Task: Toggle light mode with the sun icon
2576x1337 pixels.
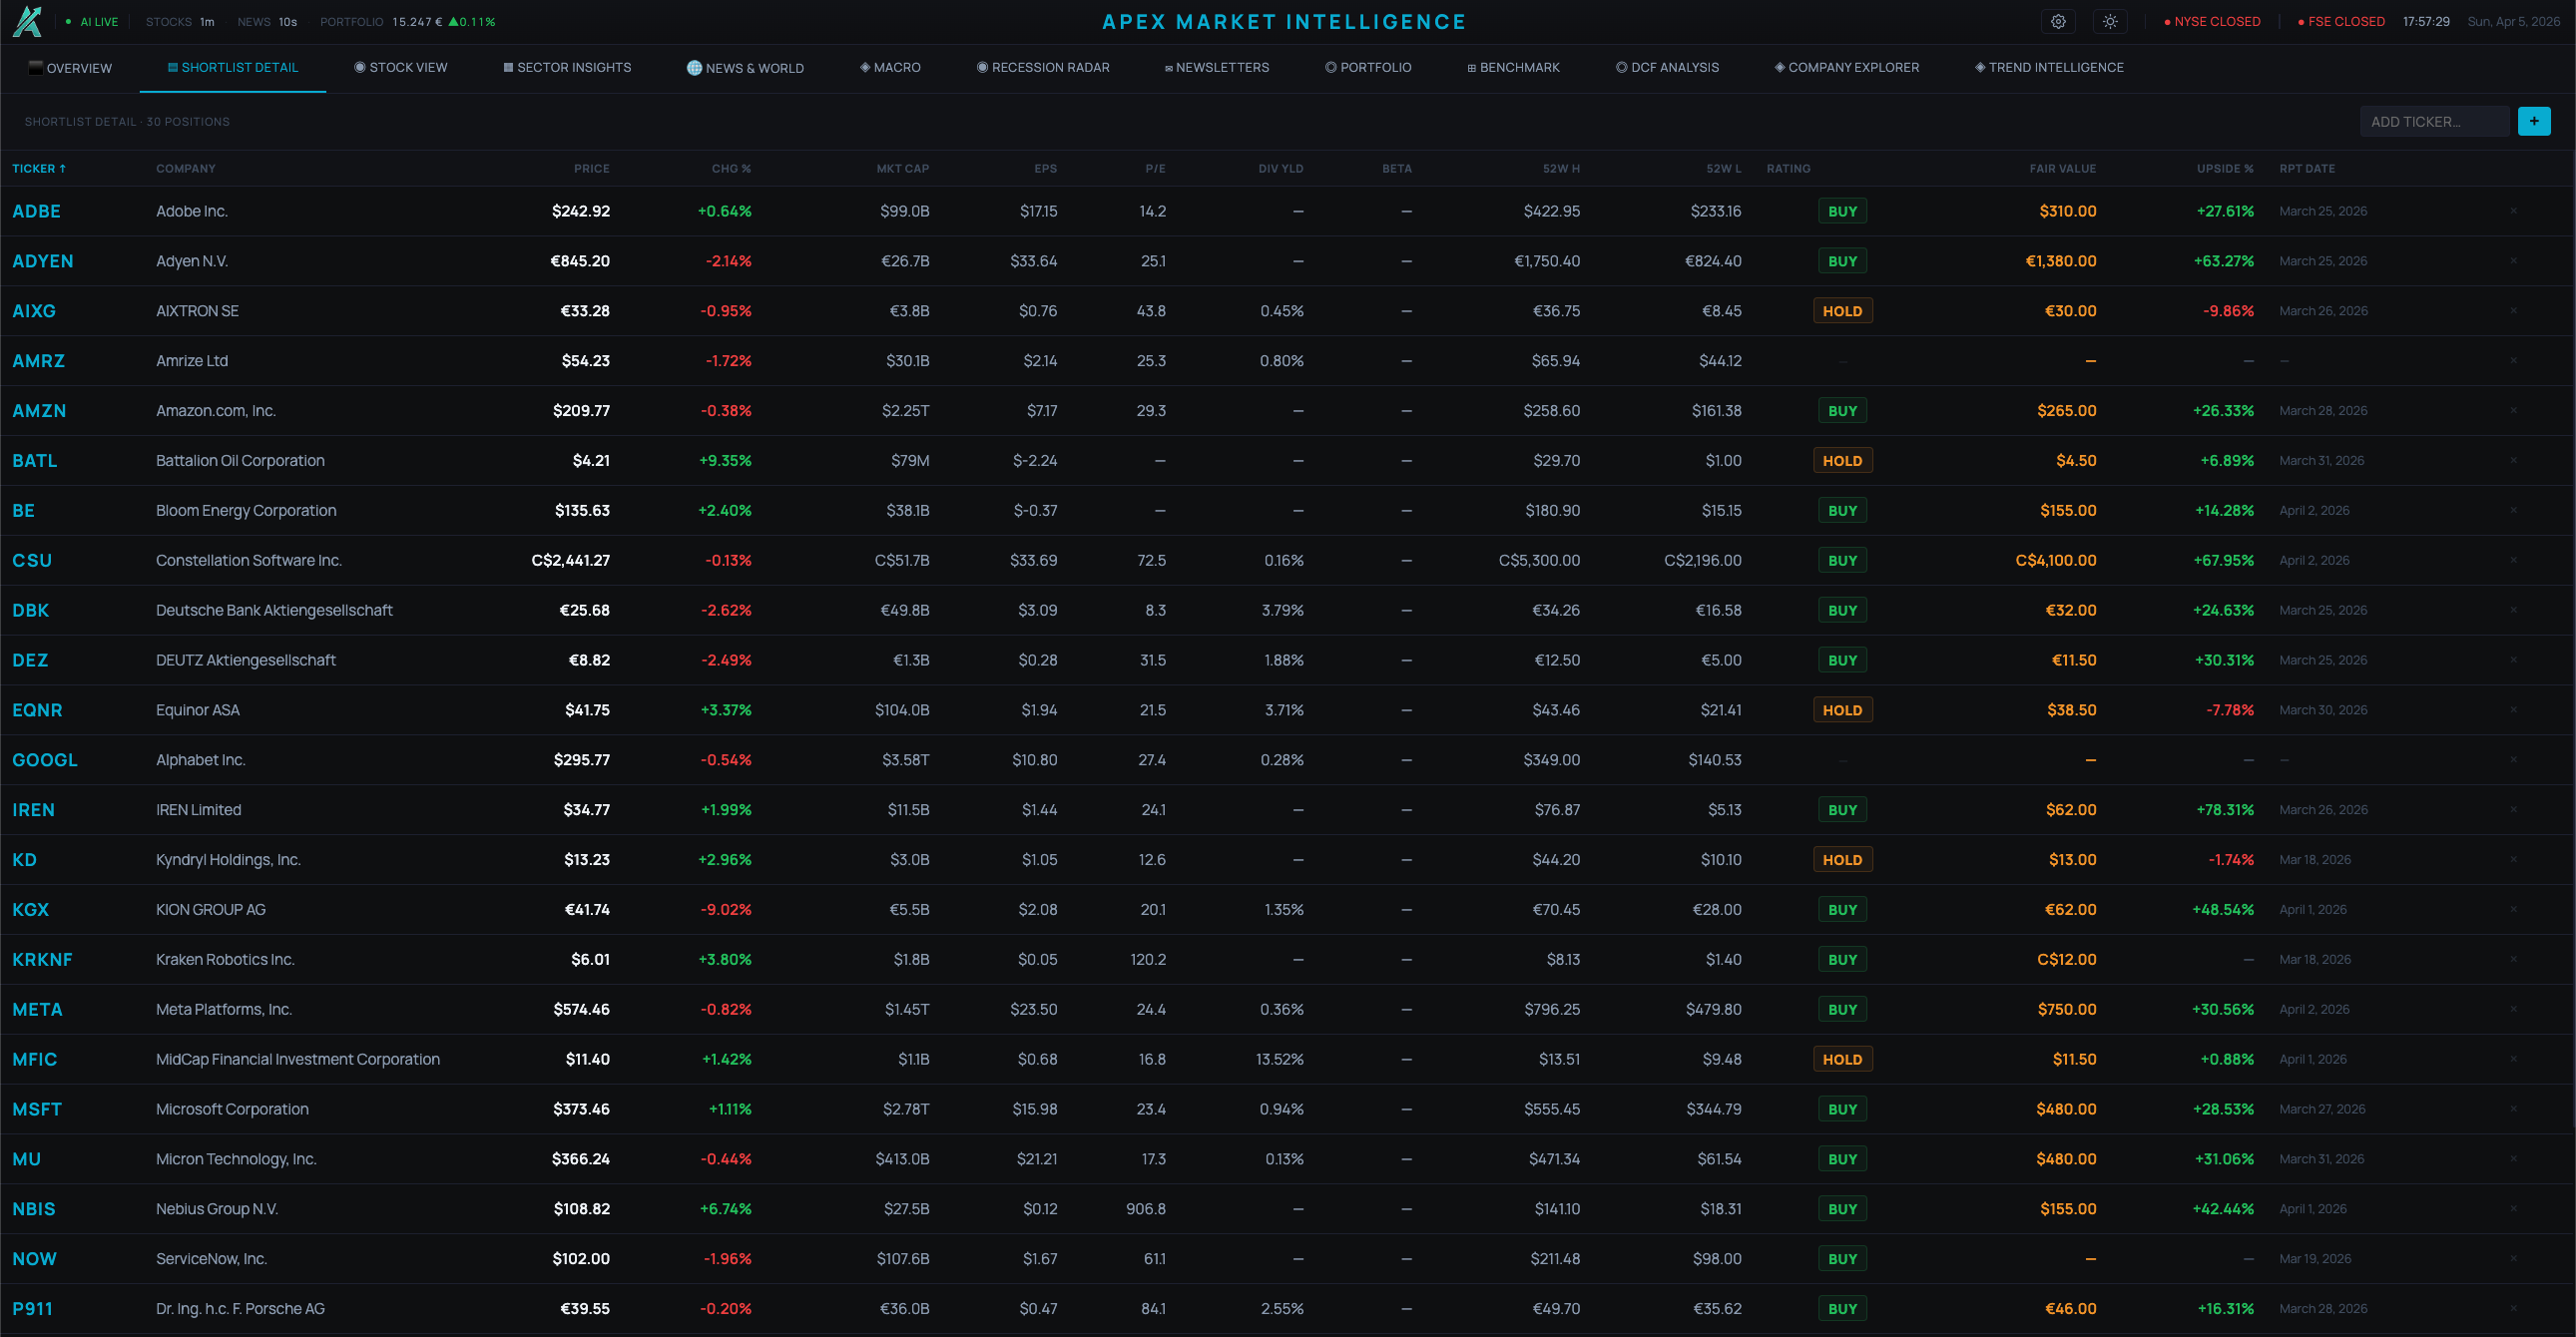Action: (2110, 22)
